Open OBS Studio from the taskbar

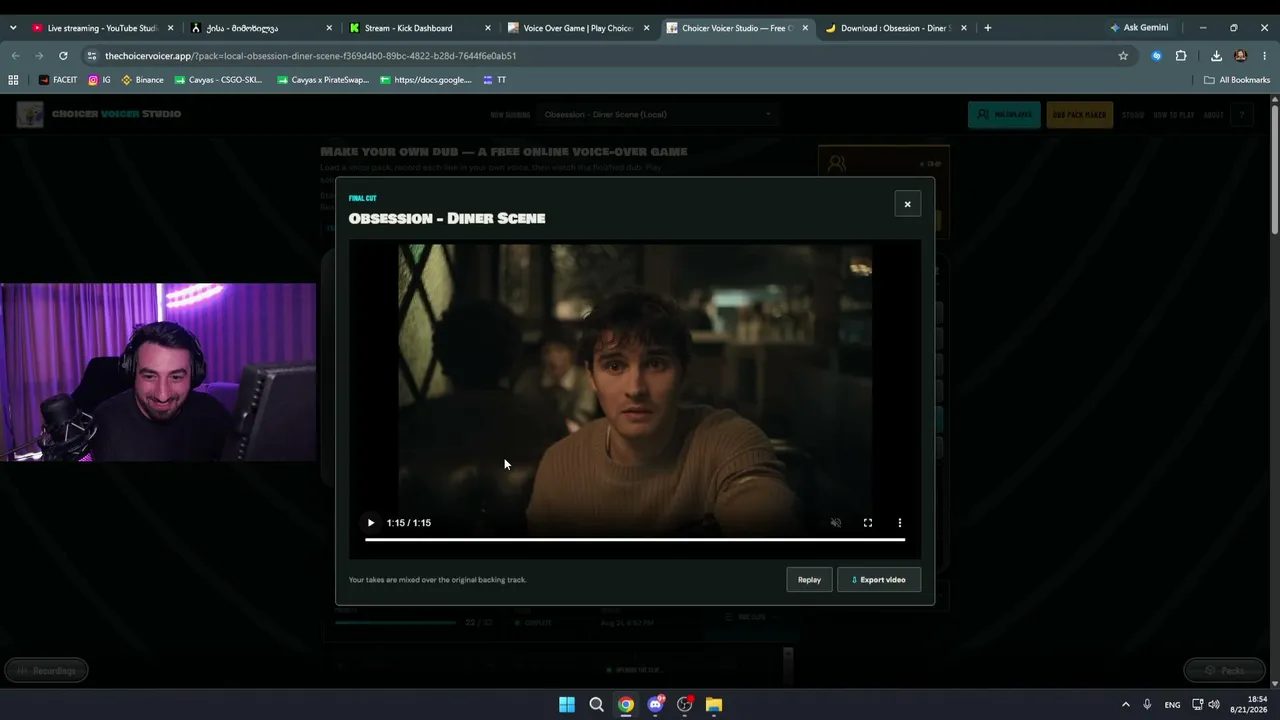[x=685, y=705]
